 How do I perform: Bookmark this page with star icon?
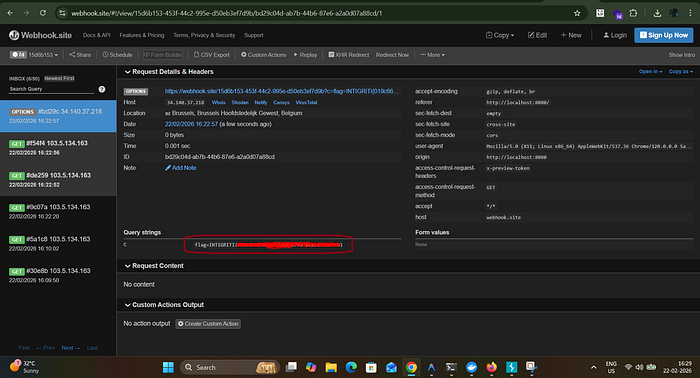click(x=577, y=13)
